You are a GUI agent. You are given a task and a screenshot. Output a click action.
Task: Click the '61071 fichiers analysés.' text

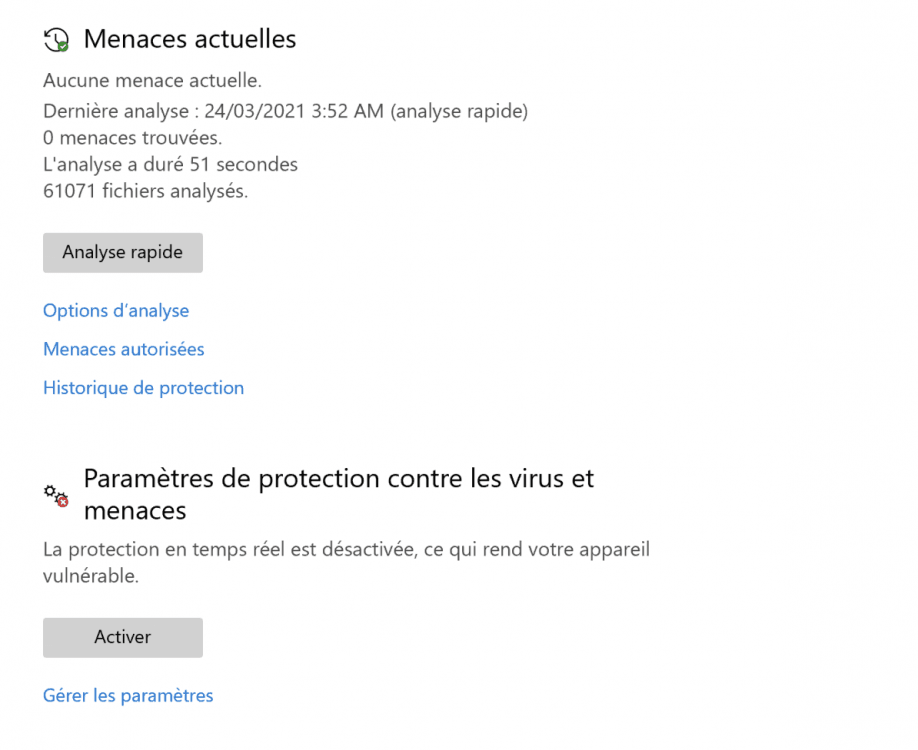(146, 190)
